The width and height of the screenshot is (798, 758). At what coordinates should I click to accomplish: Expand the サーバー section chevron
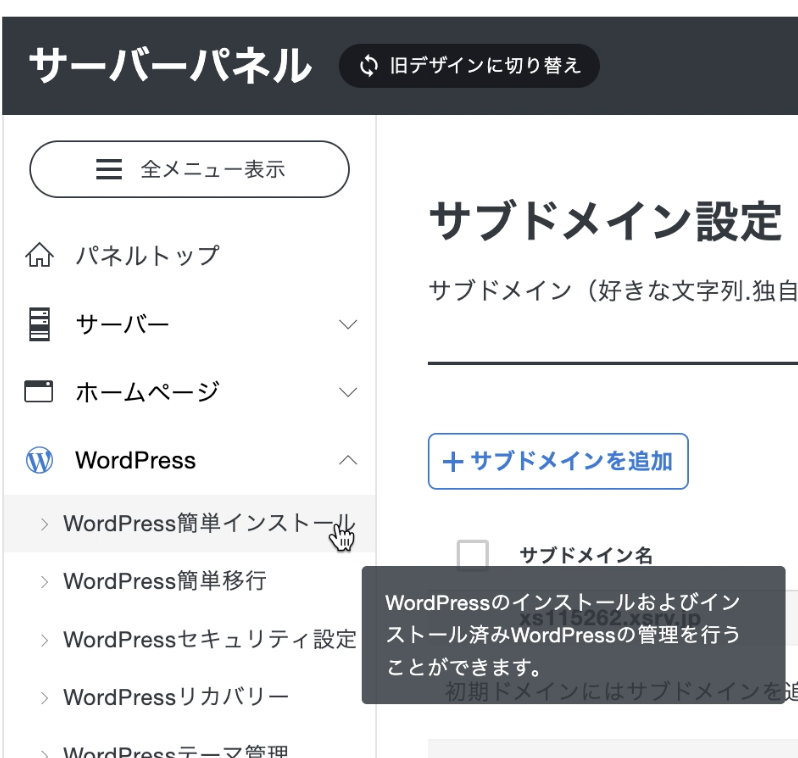click(348, 325)
